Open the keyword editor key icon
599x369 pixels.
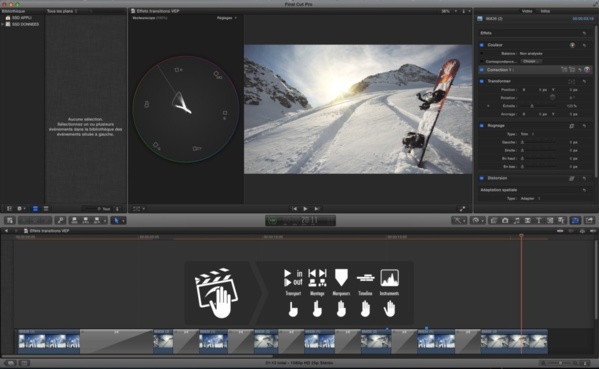60,220
